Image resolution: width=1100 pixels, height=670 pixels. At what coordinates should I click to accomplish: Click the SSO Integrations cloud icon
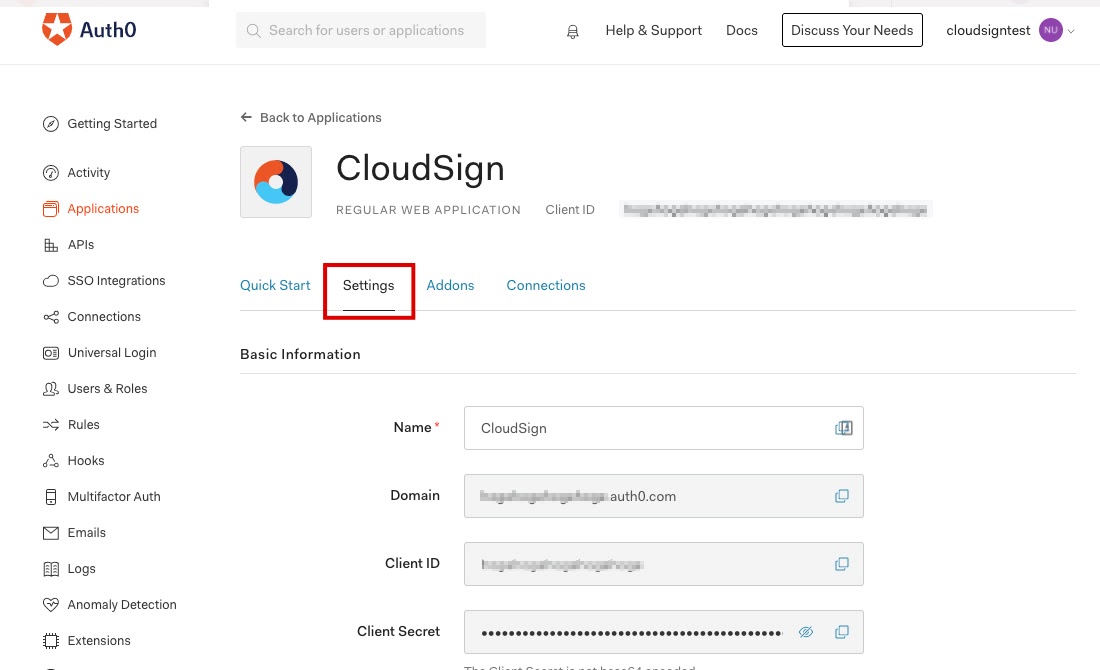click(51, 281)
